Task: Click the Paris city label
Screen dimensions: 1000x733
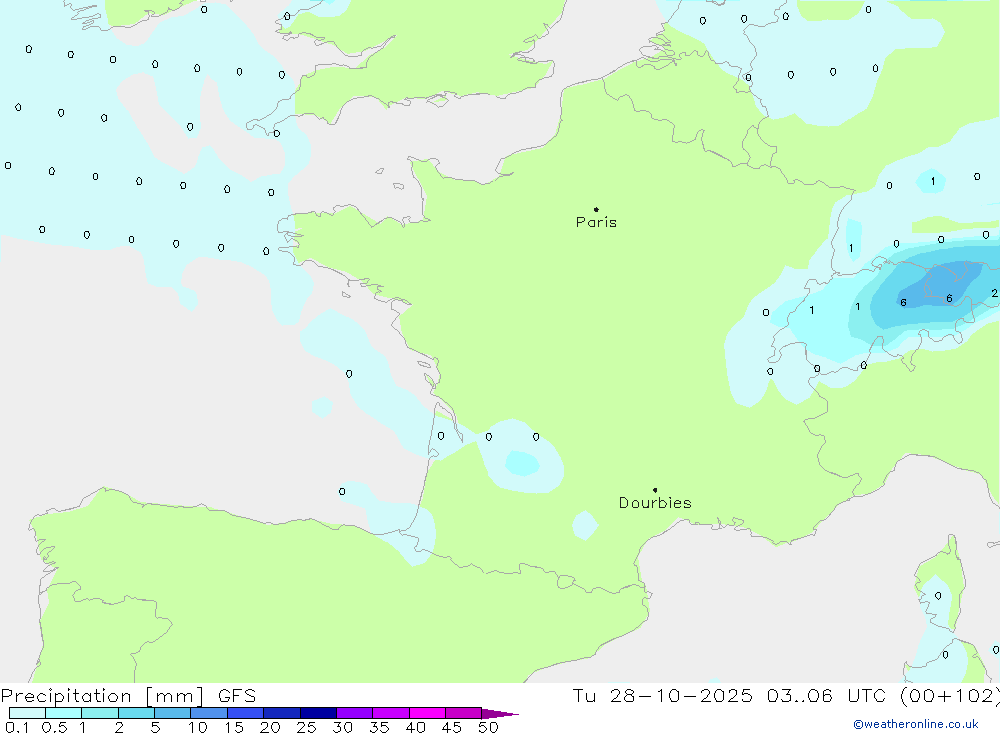Action: tap(596, 222)
